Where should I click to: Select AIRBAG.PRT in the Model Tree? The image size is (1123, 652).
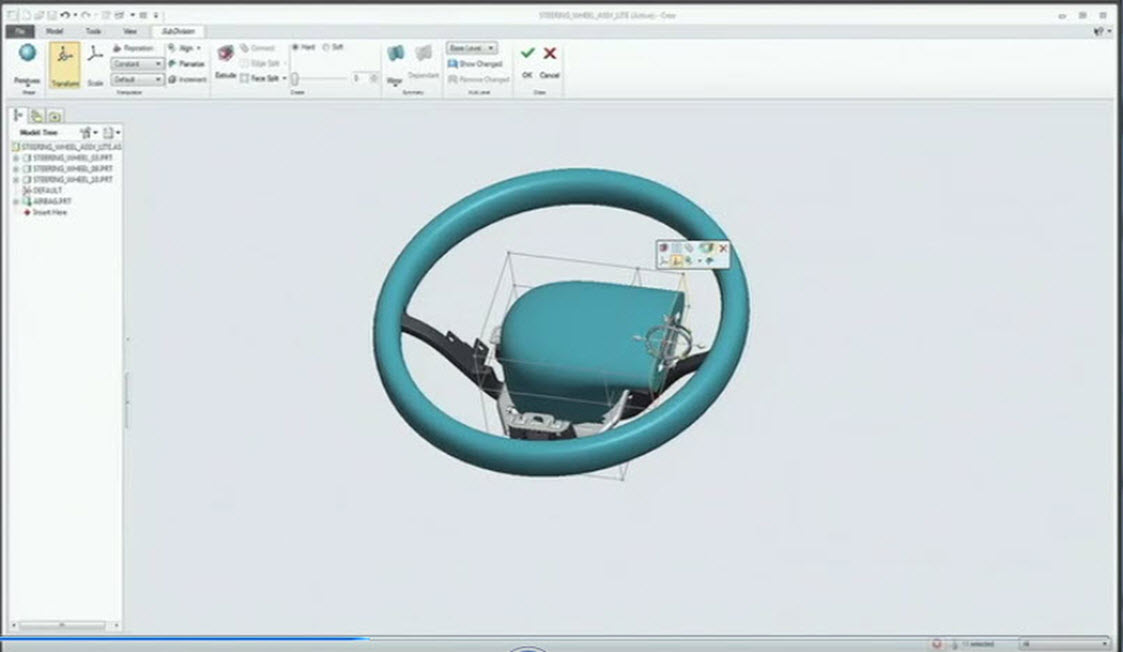point(47,201)
